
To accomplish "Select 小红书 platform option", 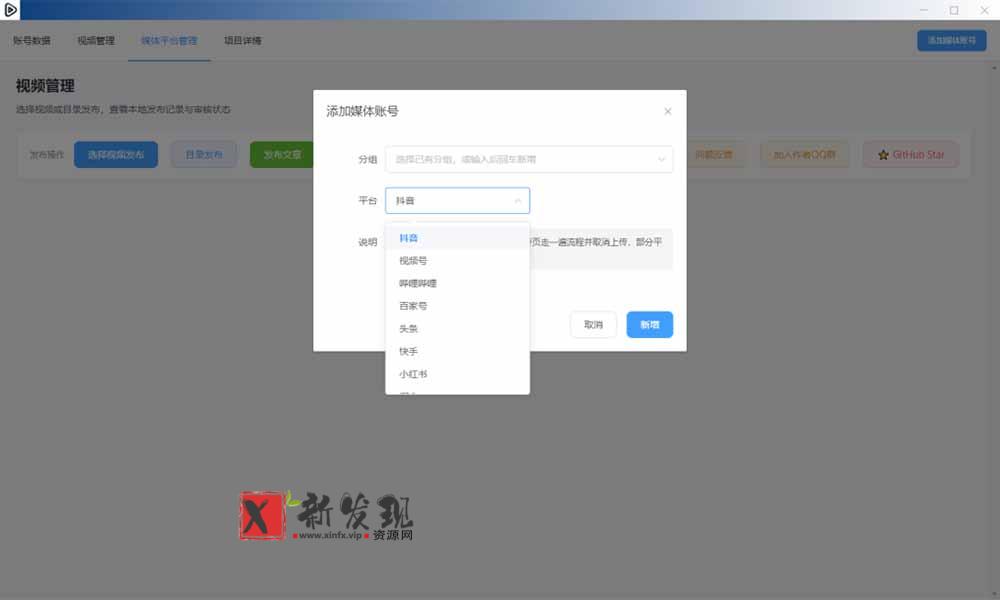I will (457, 374).
